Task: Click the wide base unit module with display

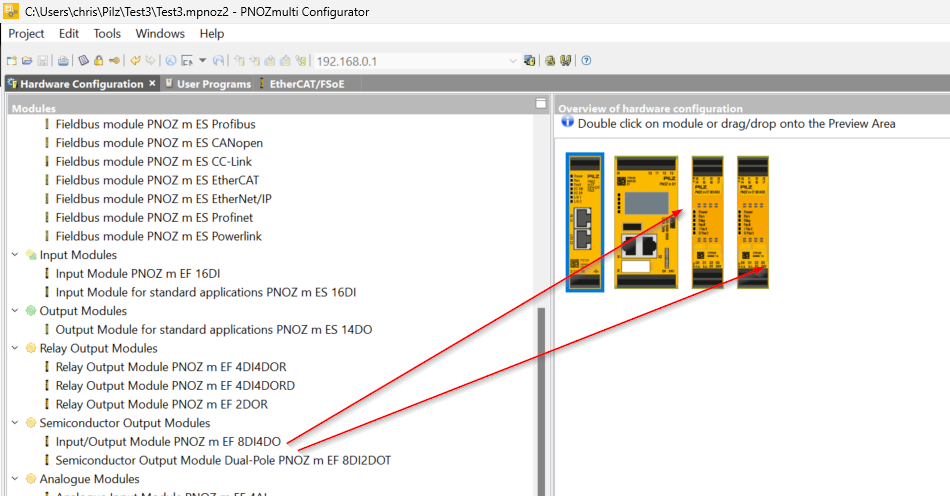Action: click(x=646, y=222)
